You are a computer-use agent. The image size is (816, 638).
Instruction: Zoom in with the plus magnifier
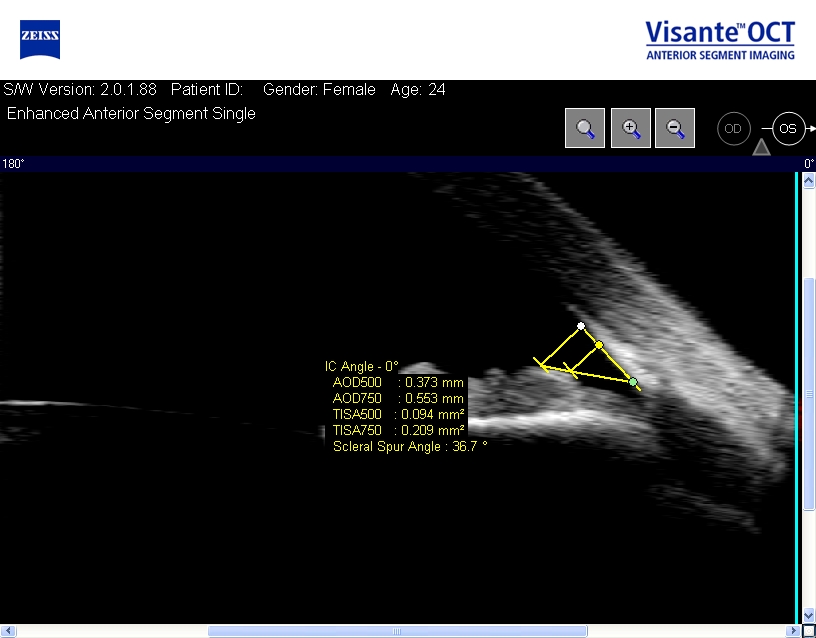(631, 128)
